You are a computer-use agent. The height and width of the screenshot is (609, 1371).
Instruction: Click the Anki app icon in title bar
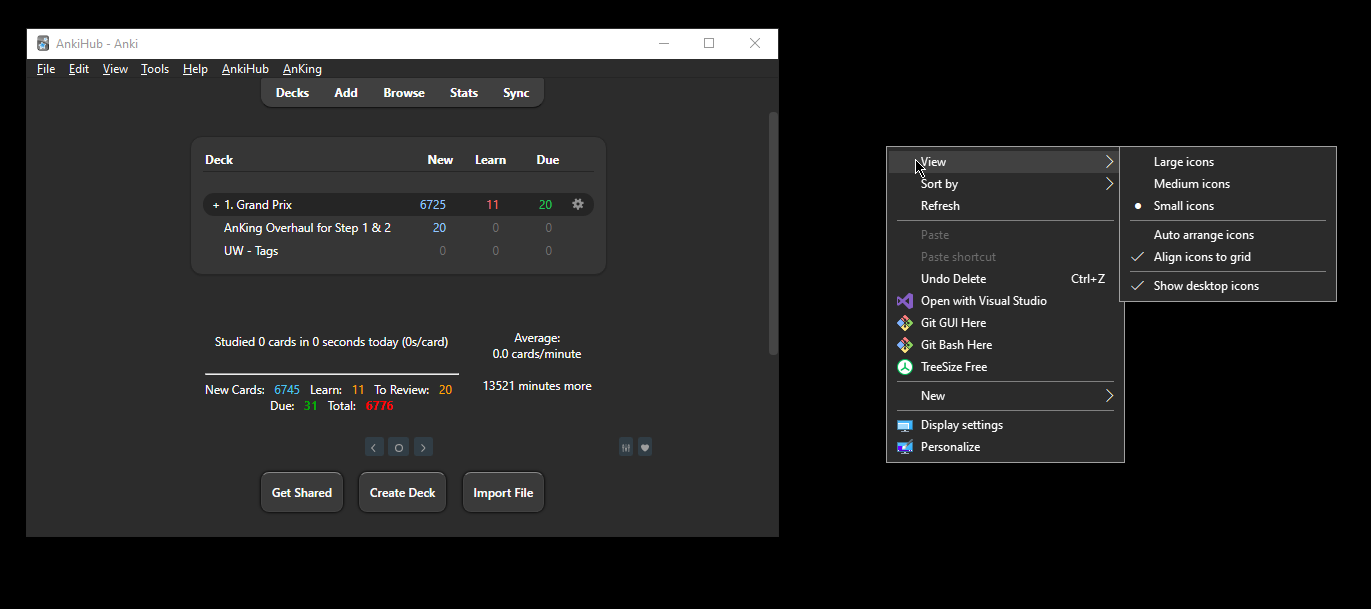pos(43,43)
